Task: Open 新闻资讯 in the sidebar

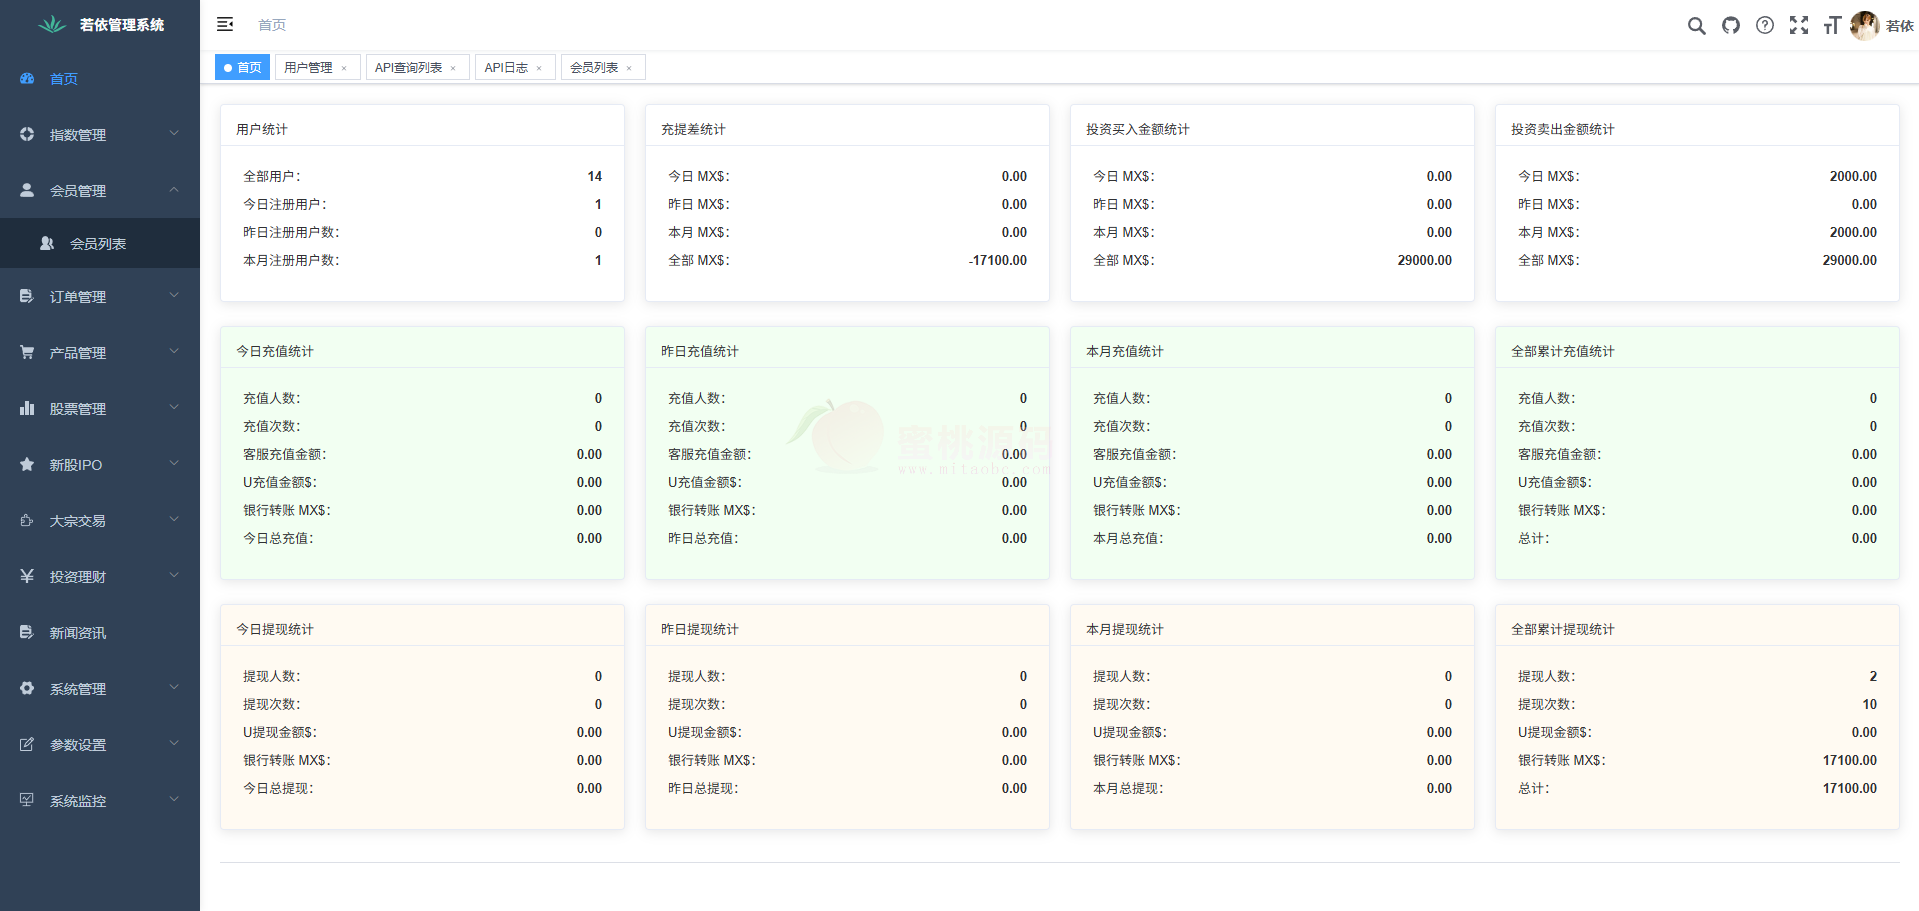Action: 78,633
